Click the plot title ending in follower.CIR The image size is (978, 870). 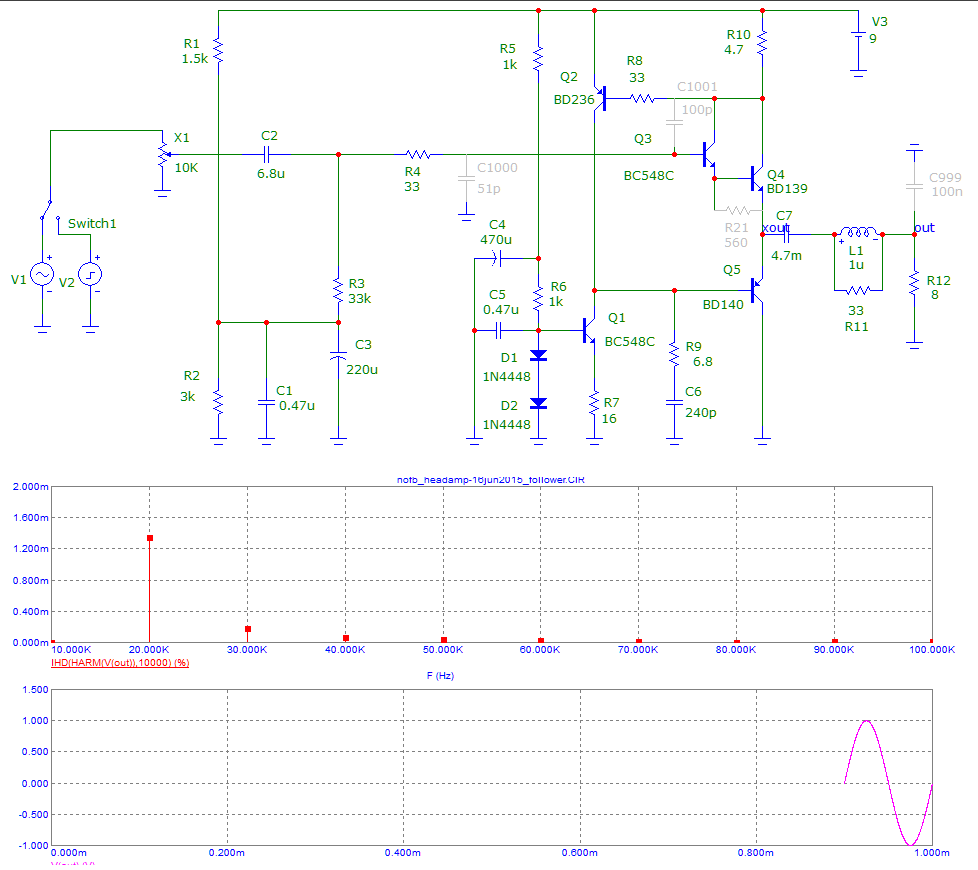[x=491, y=480]
